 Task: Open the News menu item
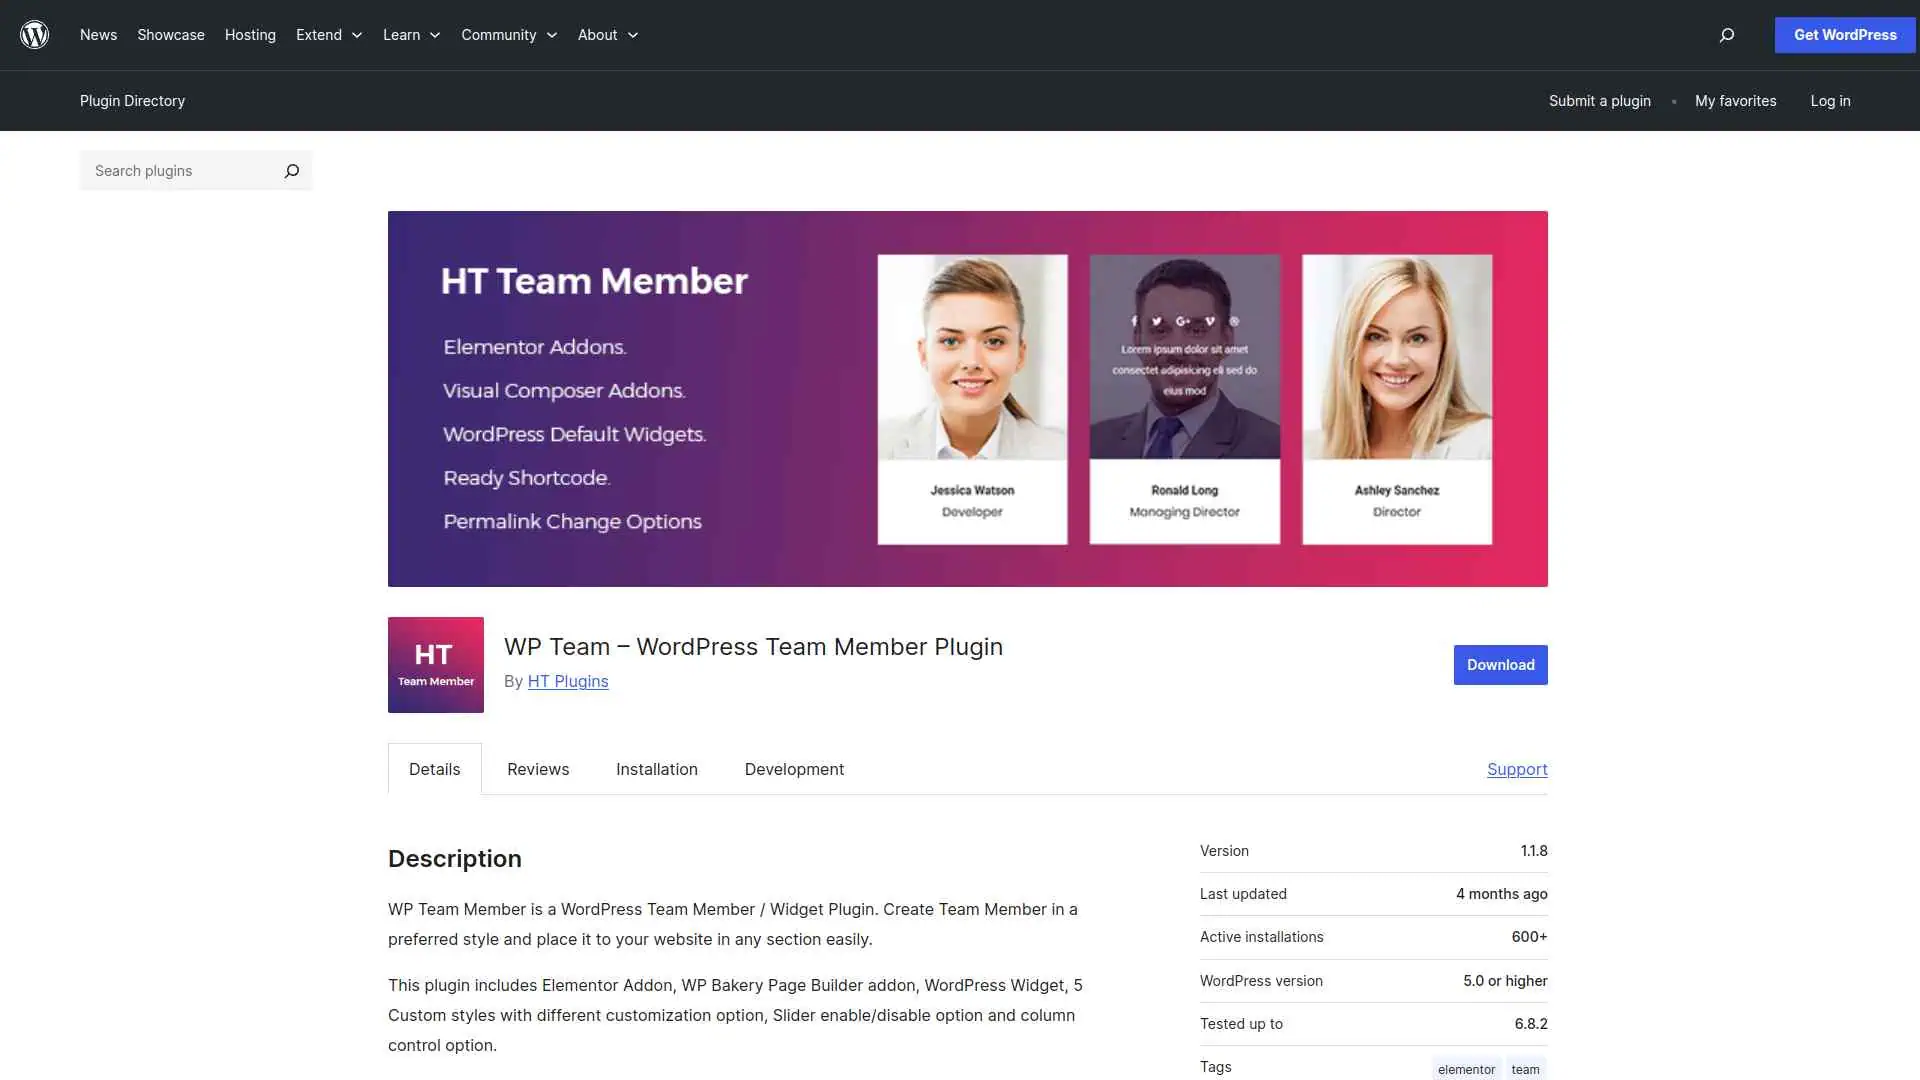point(98,34)
